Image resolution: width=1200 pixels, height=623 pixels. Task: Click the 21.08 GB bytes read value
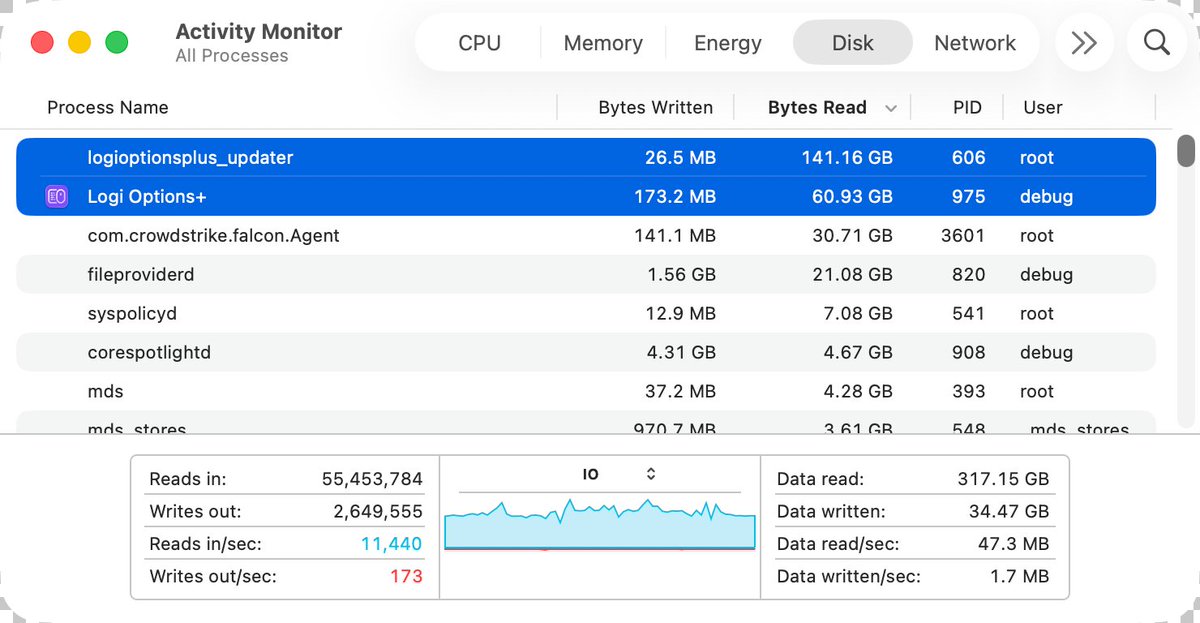853,274
